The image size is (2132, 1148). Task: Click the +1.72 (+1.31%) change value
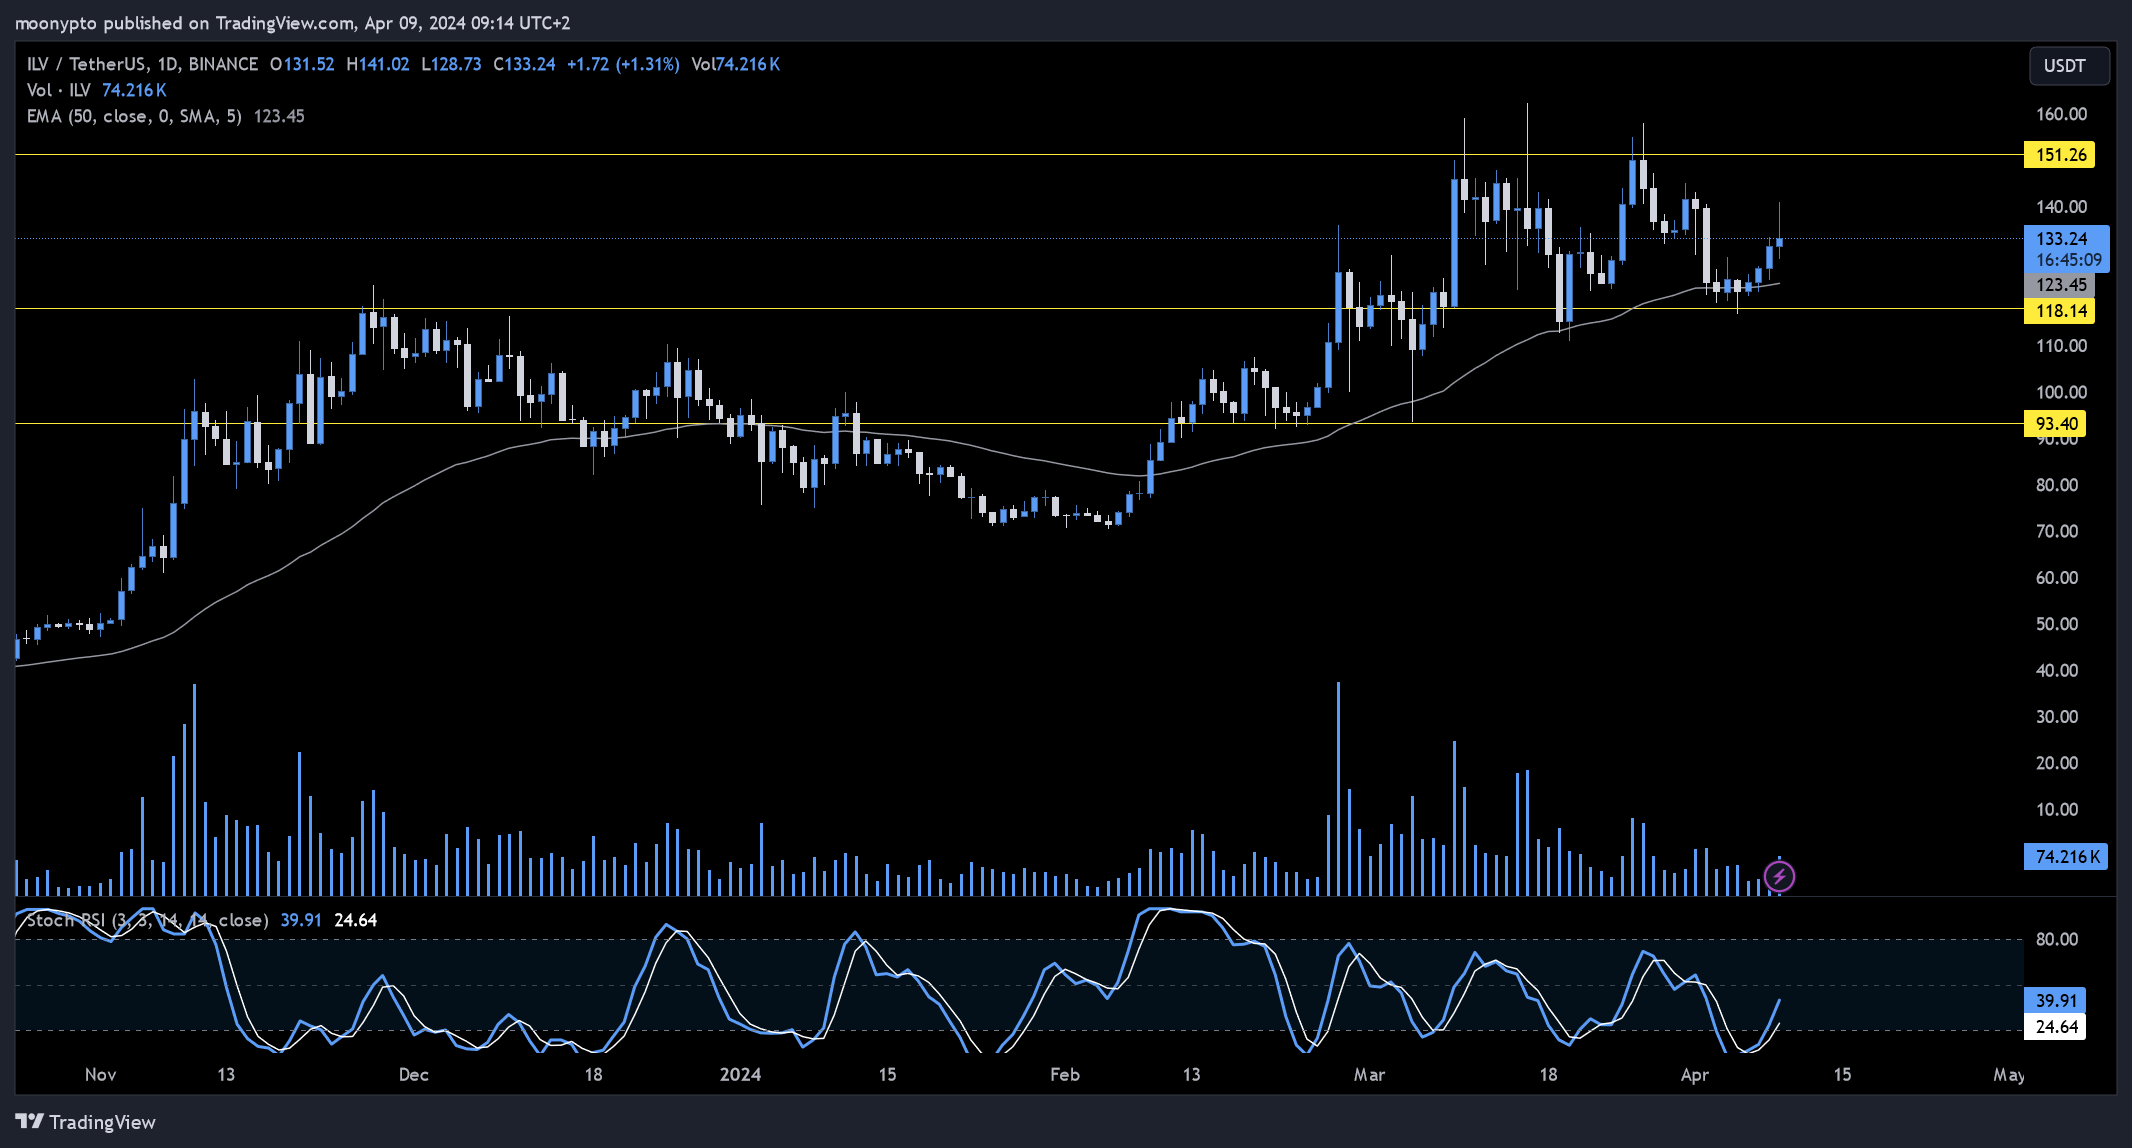coord(623,64)
